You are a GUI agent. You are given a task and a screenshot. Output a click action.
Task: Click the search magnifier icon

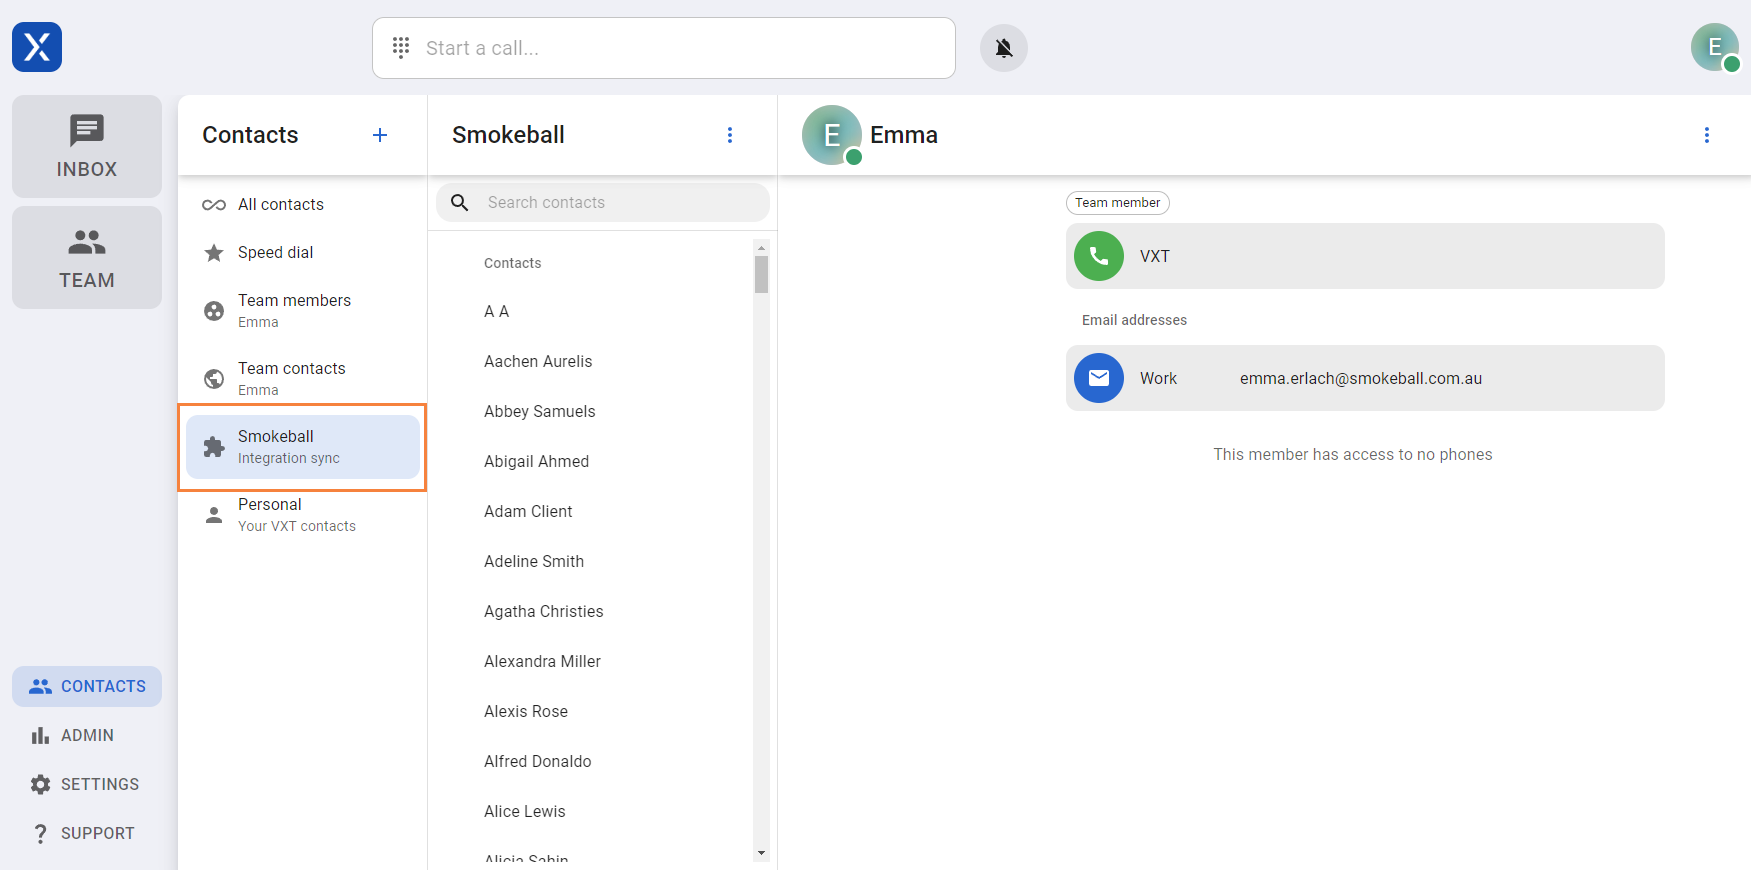460,203
